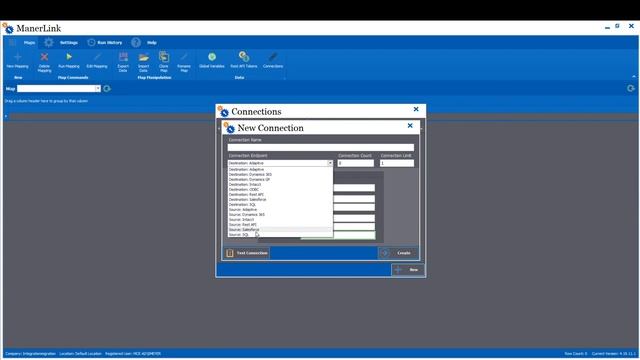Click the New Mapping ribbon icon
The height and width of the screenshot is (360, 640).
tap(18, 57)
